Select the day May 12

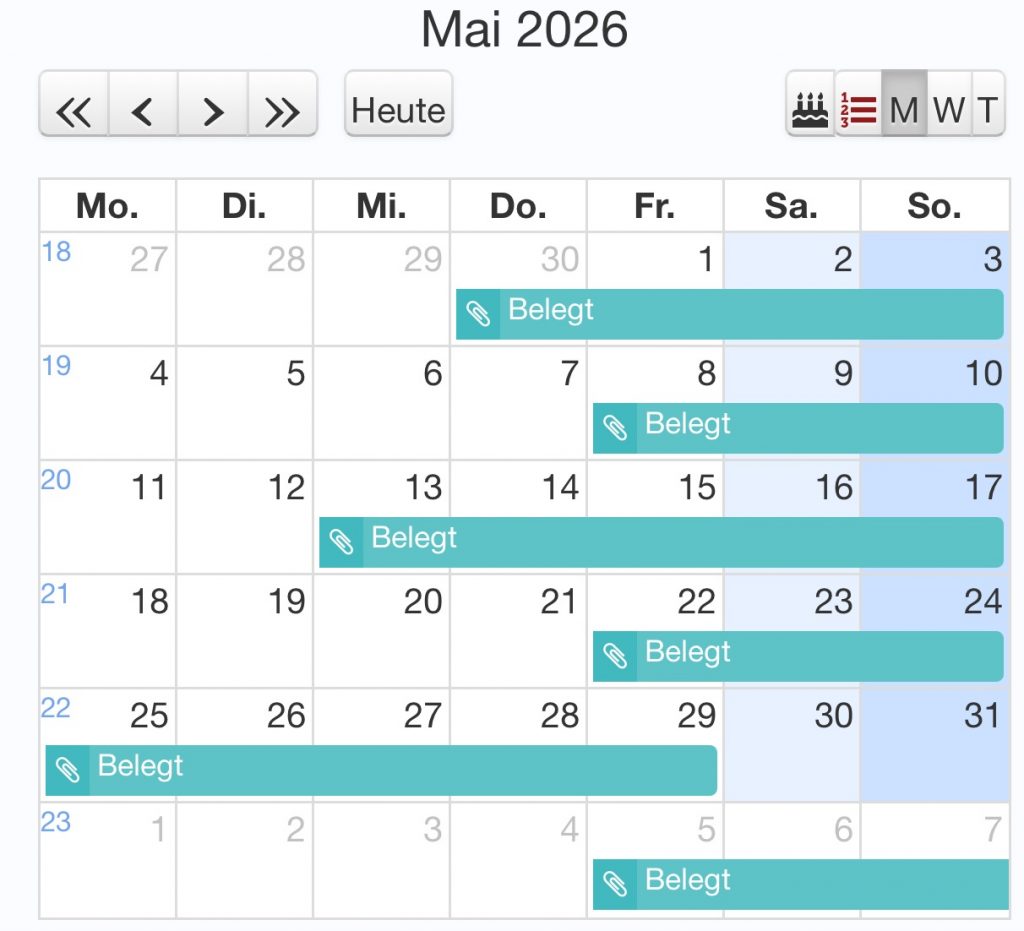tap(245, 500)
